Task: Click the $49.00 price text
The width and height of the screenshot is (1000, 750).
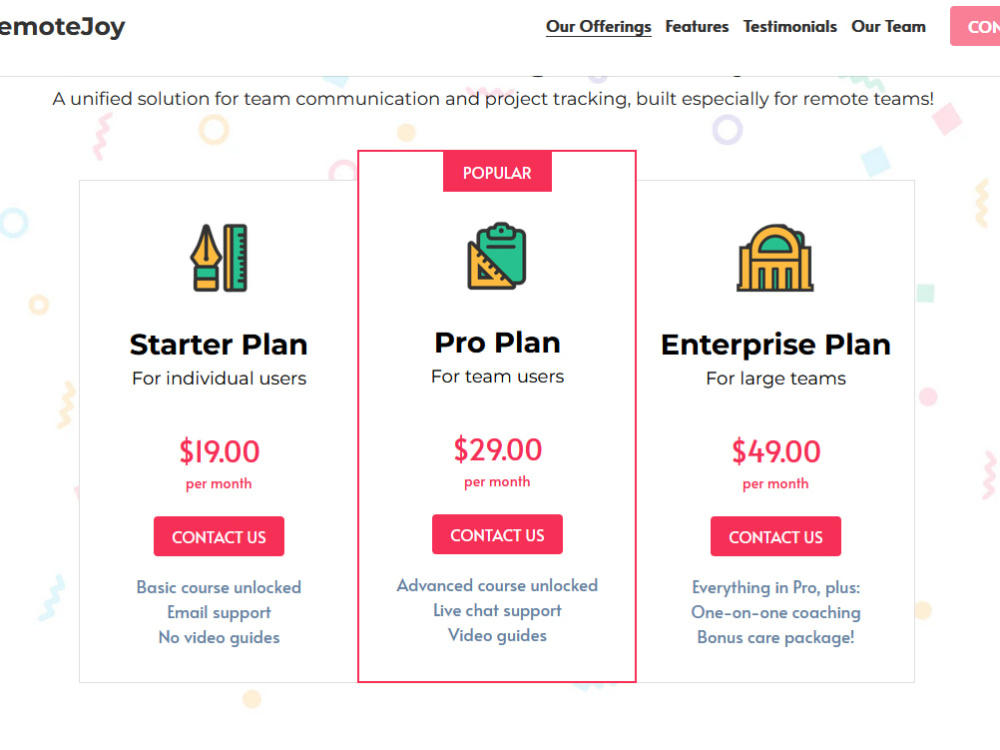Action: 776,452
